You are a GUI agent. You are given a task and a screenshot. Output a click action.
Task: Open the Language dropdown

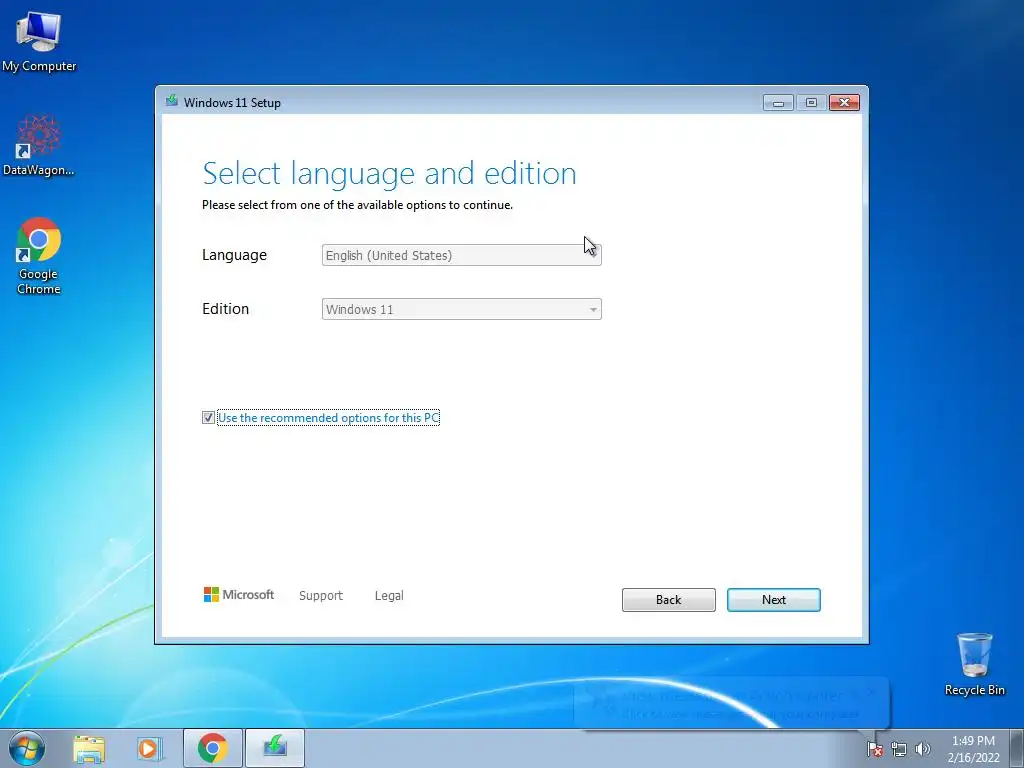[462, 255]
